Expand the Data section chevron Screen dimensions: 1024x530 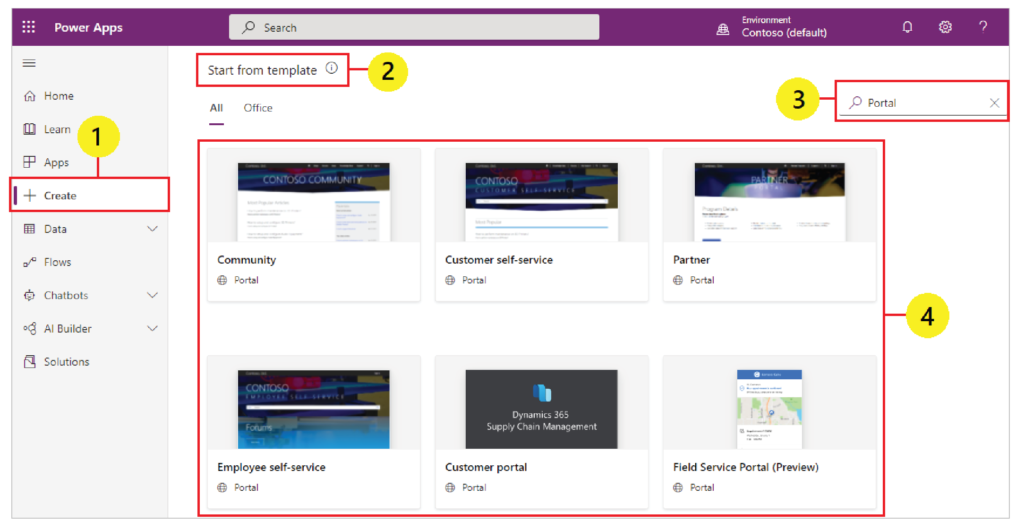(x=152, y=229)
